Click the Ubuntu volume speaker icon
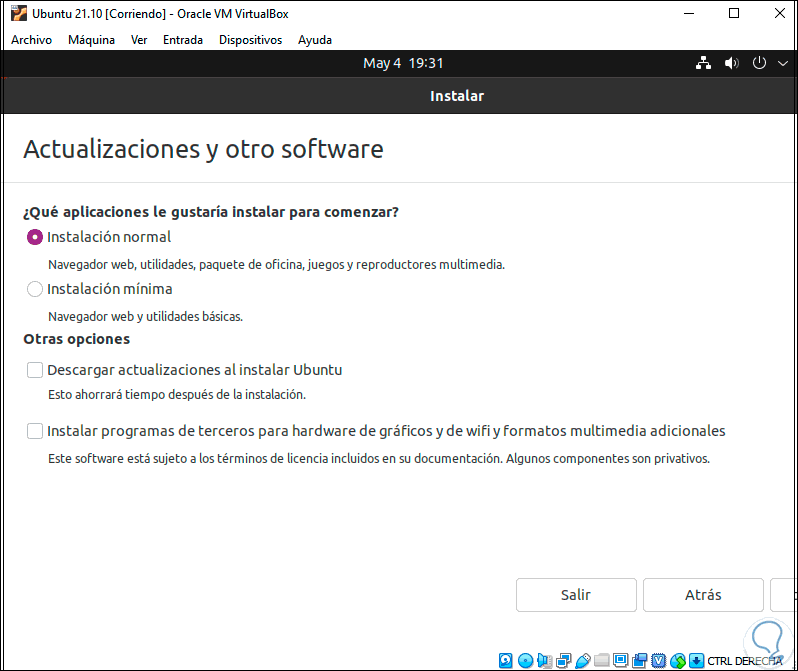 point(731,63)
